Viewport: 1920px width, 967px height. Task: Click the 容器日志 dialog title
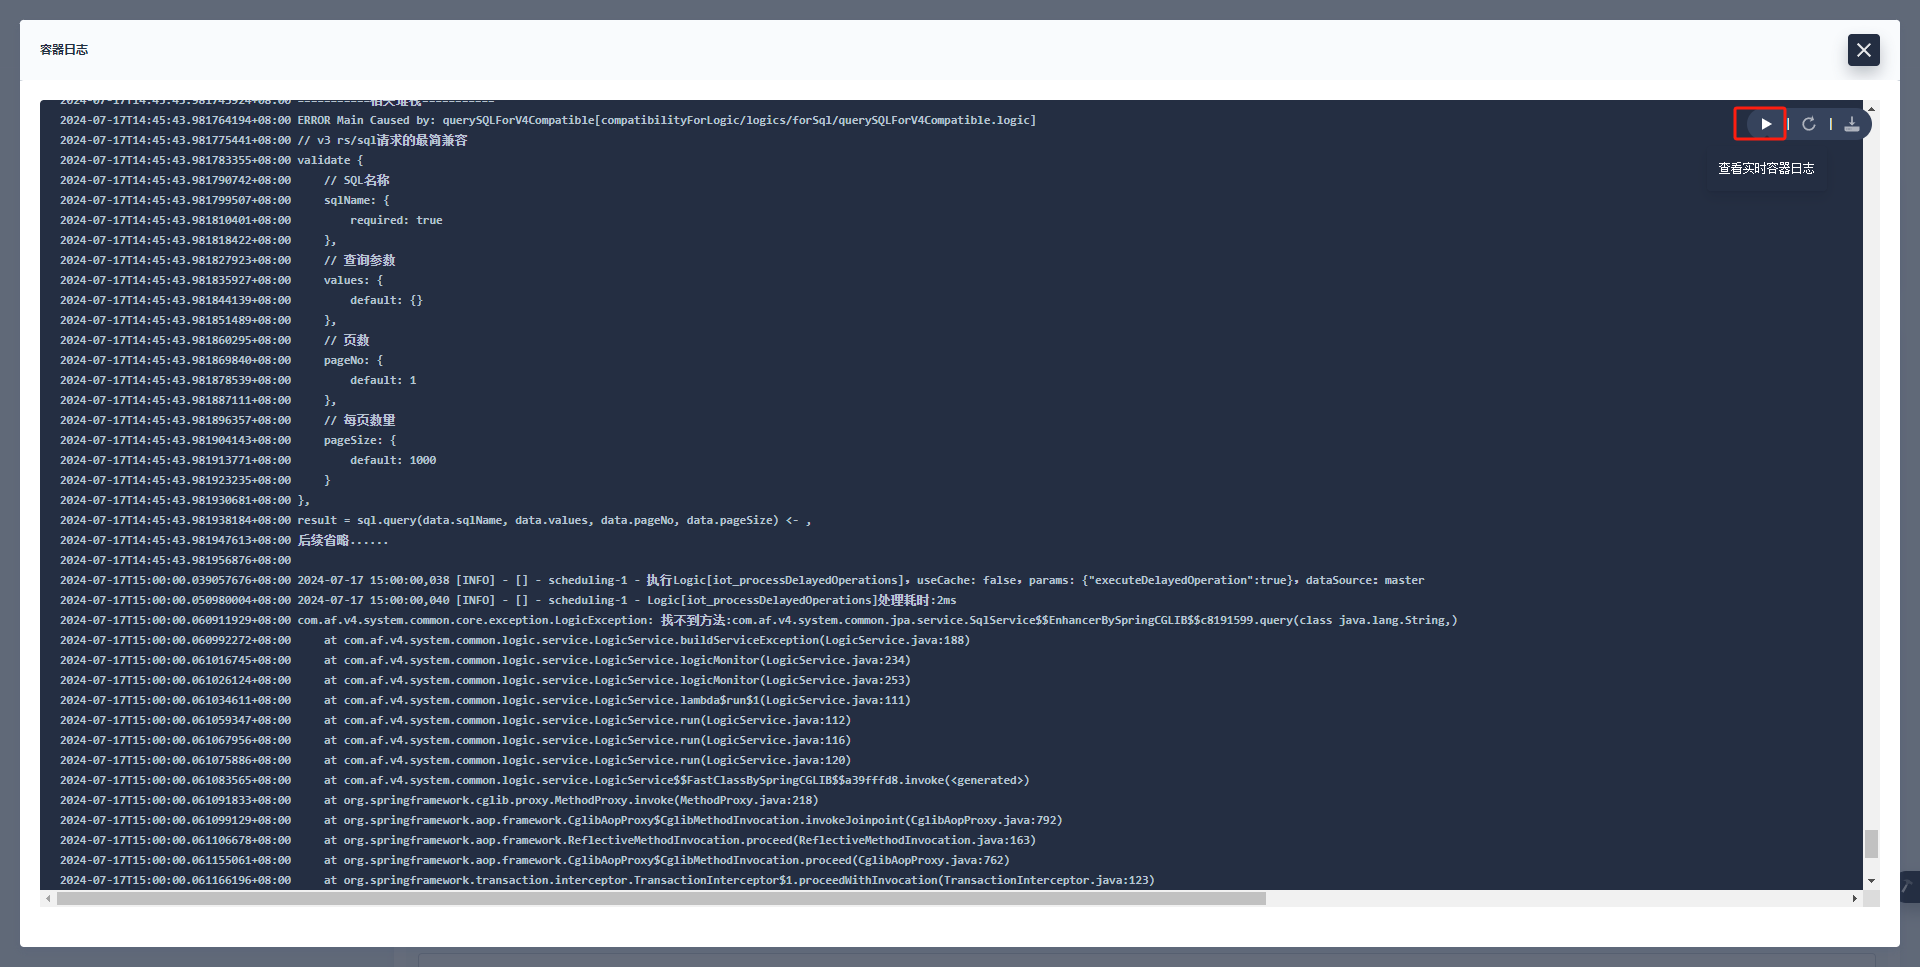pos(64,49)
